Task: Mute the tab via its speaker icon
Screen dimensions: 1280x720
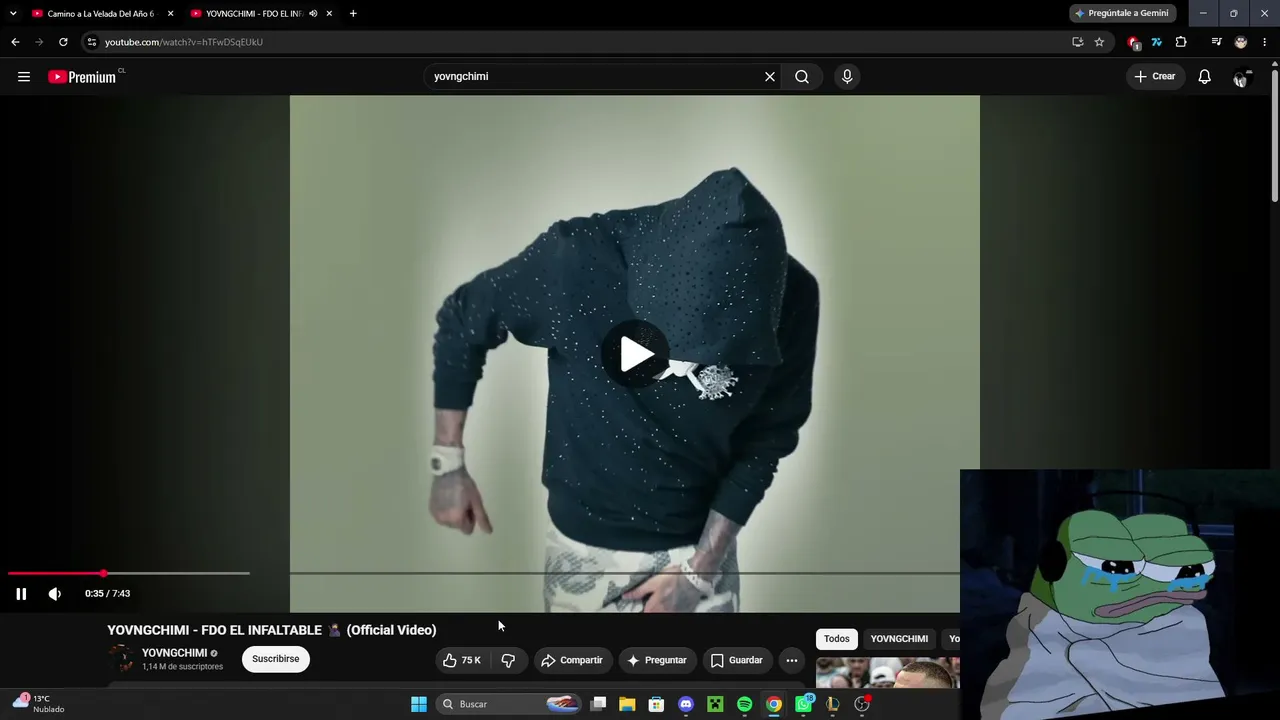Action: 313,14
